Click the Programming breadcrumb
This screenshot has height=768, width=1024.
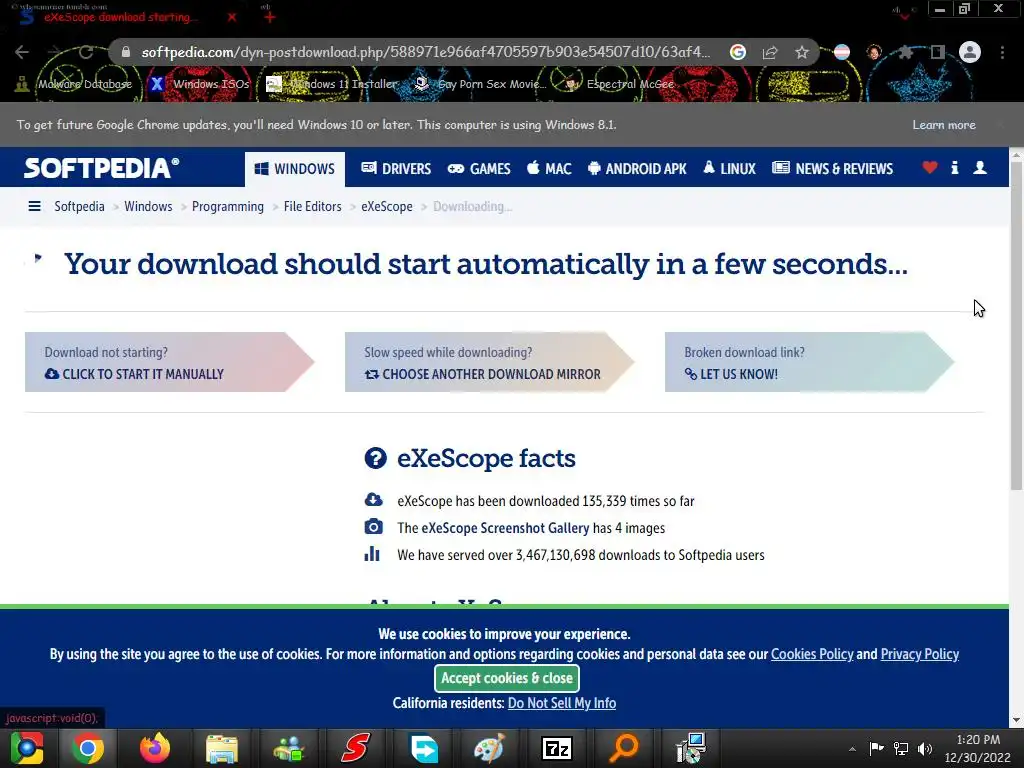tap(228, 206)
